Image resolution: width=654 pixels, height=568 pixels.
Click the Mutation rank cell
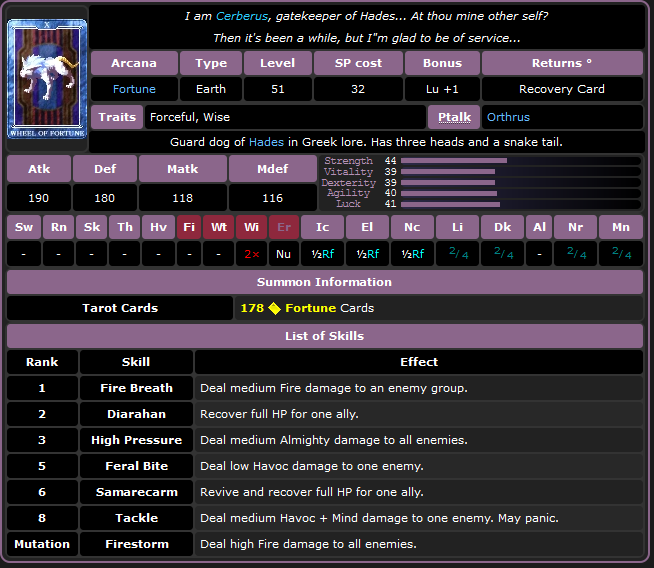point(42,544)
